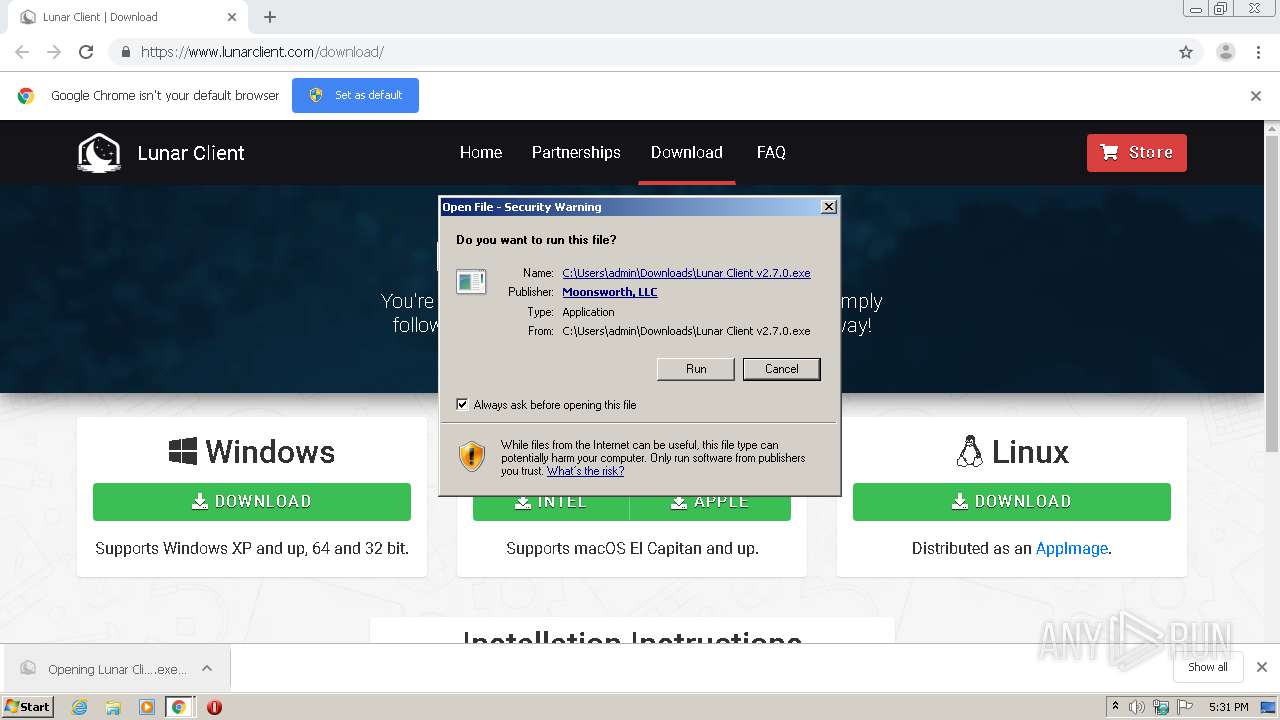Close the downloads bar
Image resolution: width=1280 pixels, height=720 pixels.
coord(1261,667)
